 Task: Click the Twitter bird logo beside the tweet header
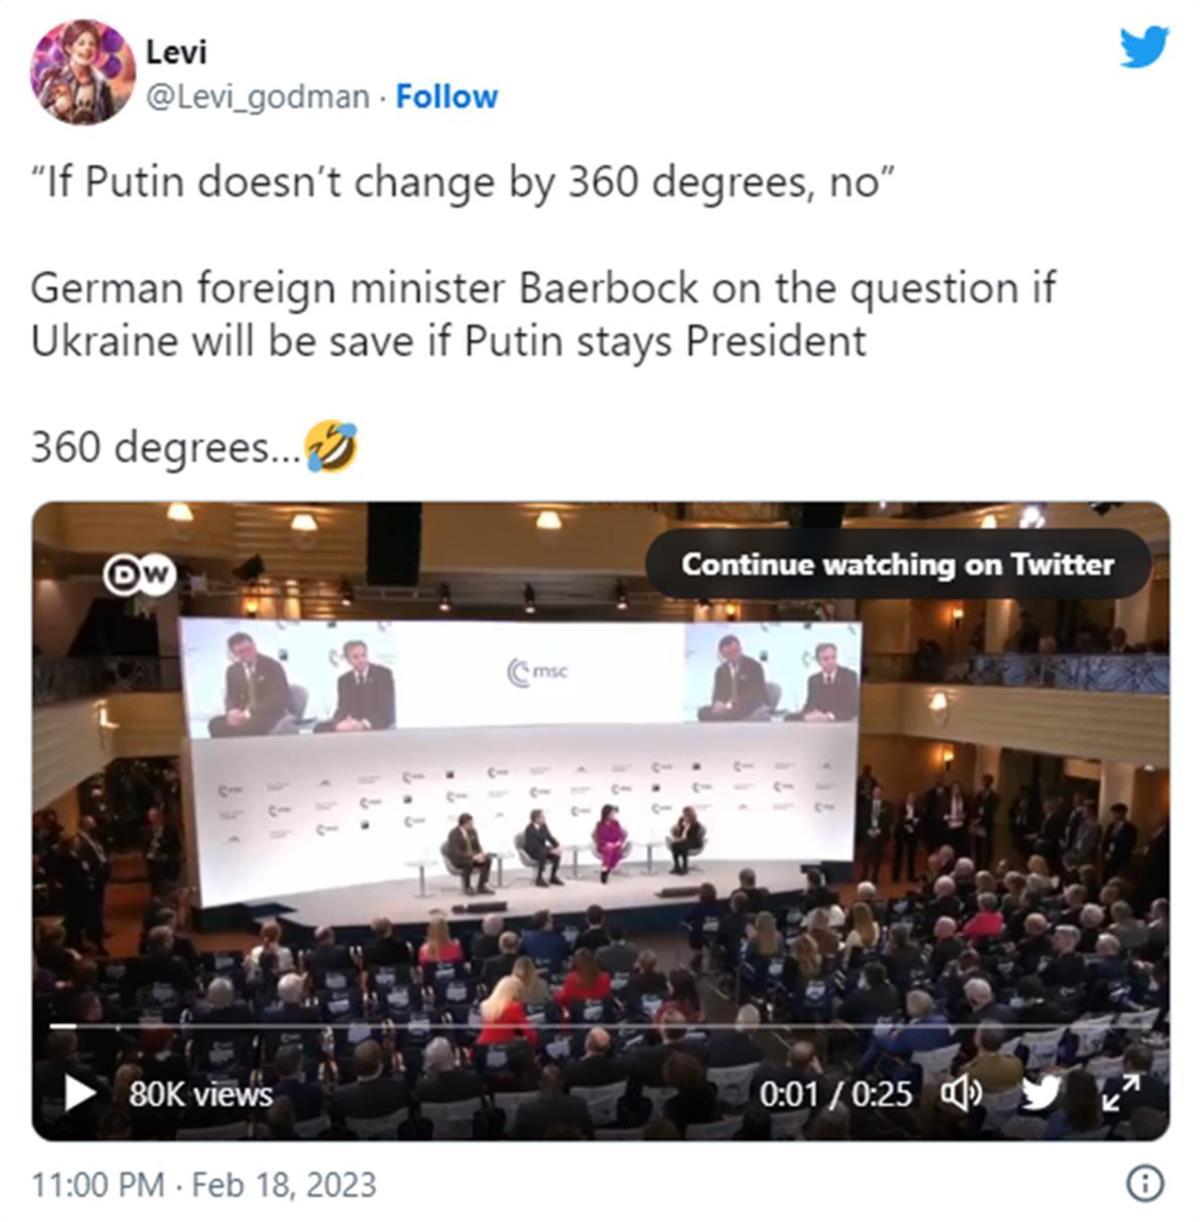click(x=1143, y=47)
